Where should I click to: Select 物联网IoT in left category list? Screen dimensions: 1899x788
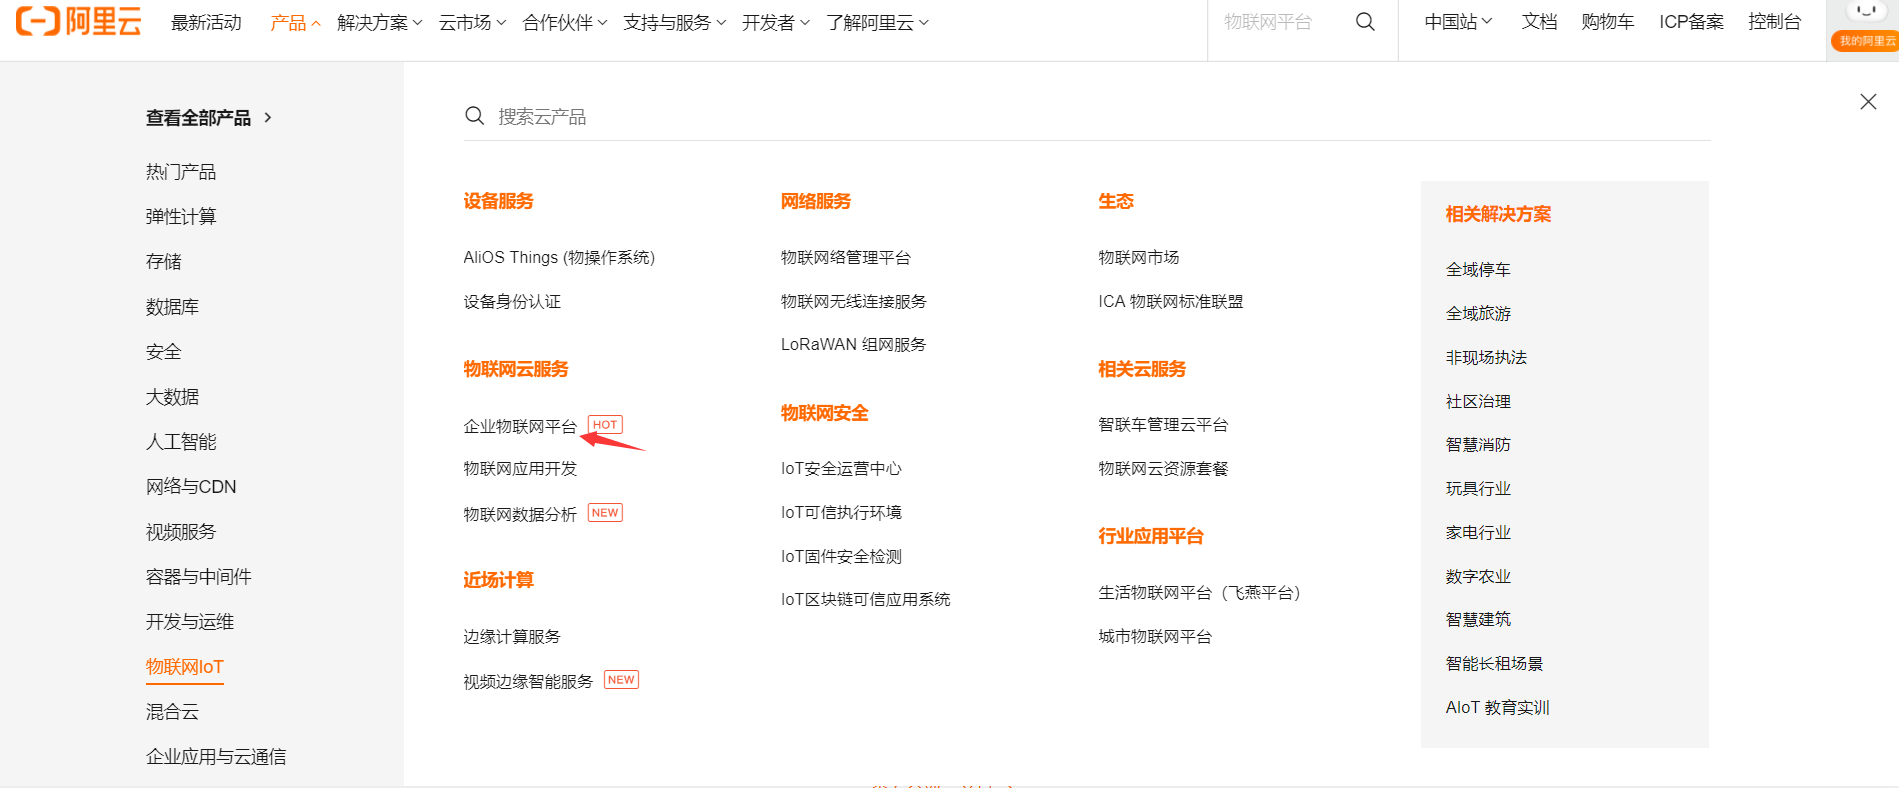[x=185, y=667]
